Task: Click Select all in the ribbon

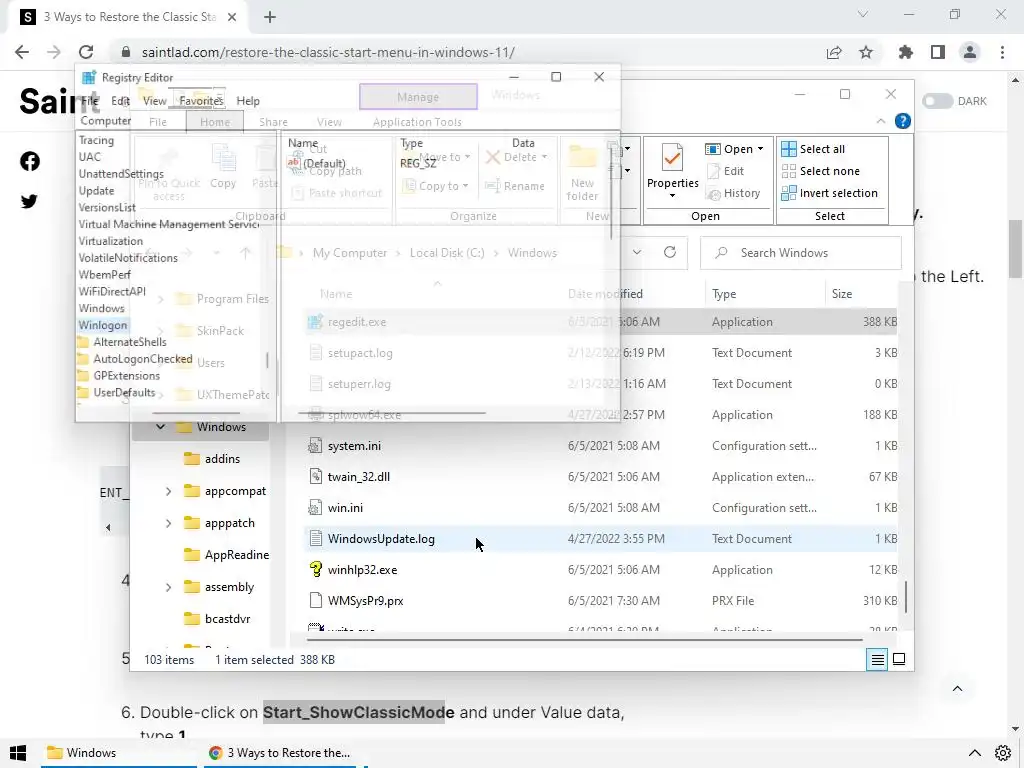Action: (814, 149)
